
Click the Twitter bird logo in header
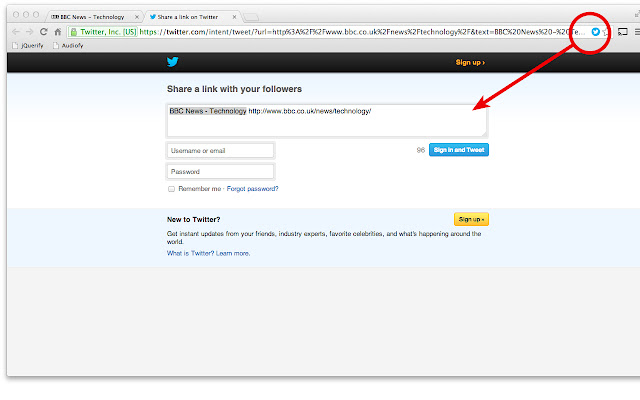click(x=172, y=62)
